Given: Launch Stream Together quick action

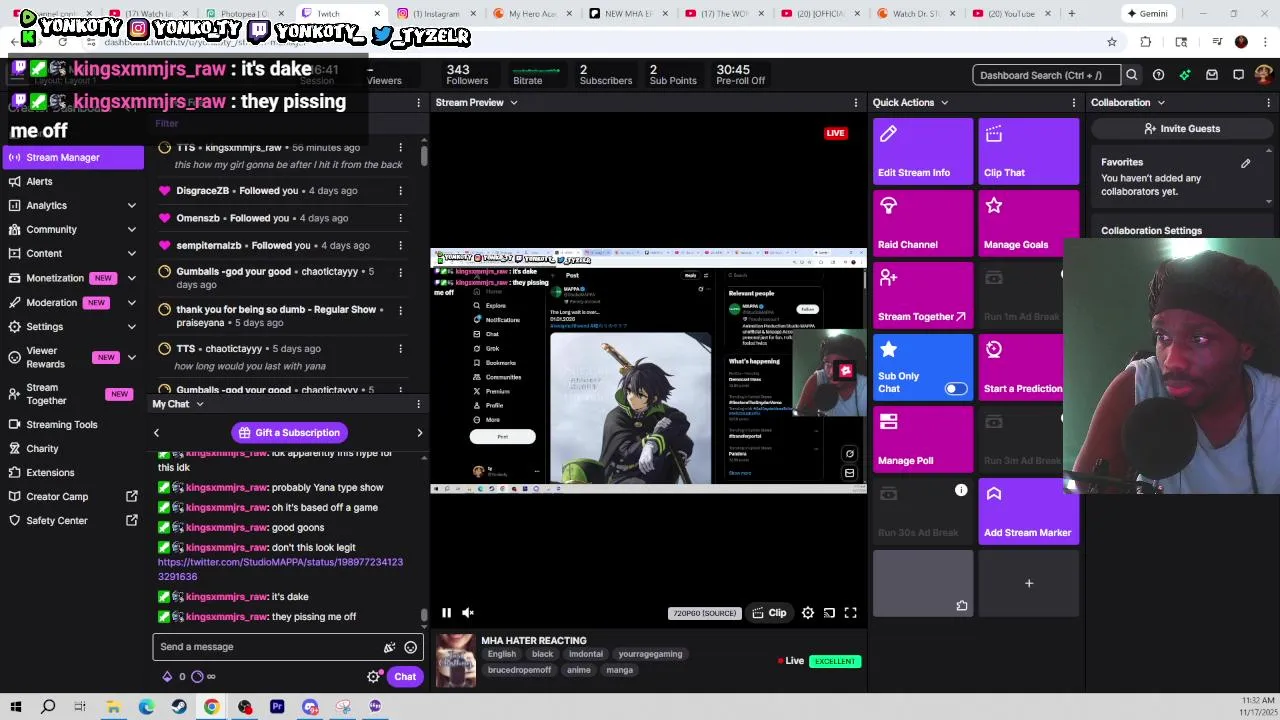Looking at the screenshot, I should coord(922,296).
